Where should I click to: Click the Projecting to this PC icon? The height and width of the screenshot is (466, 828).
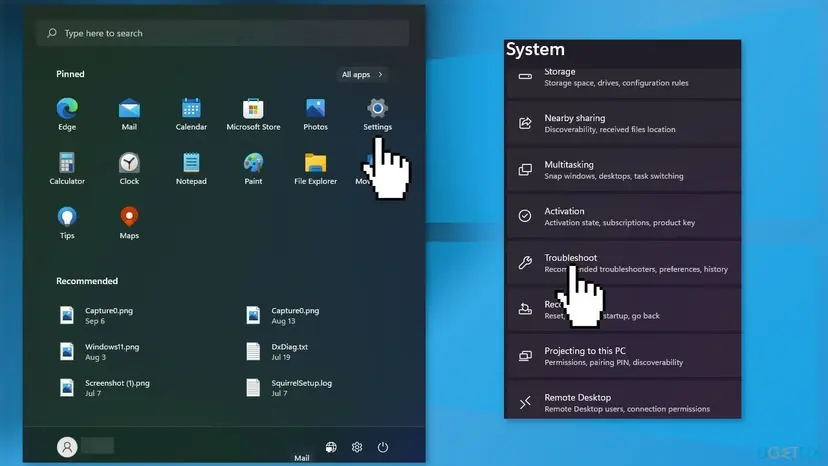pos(525,356)
